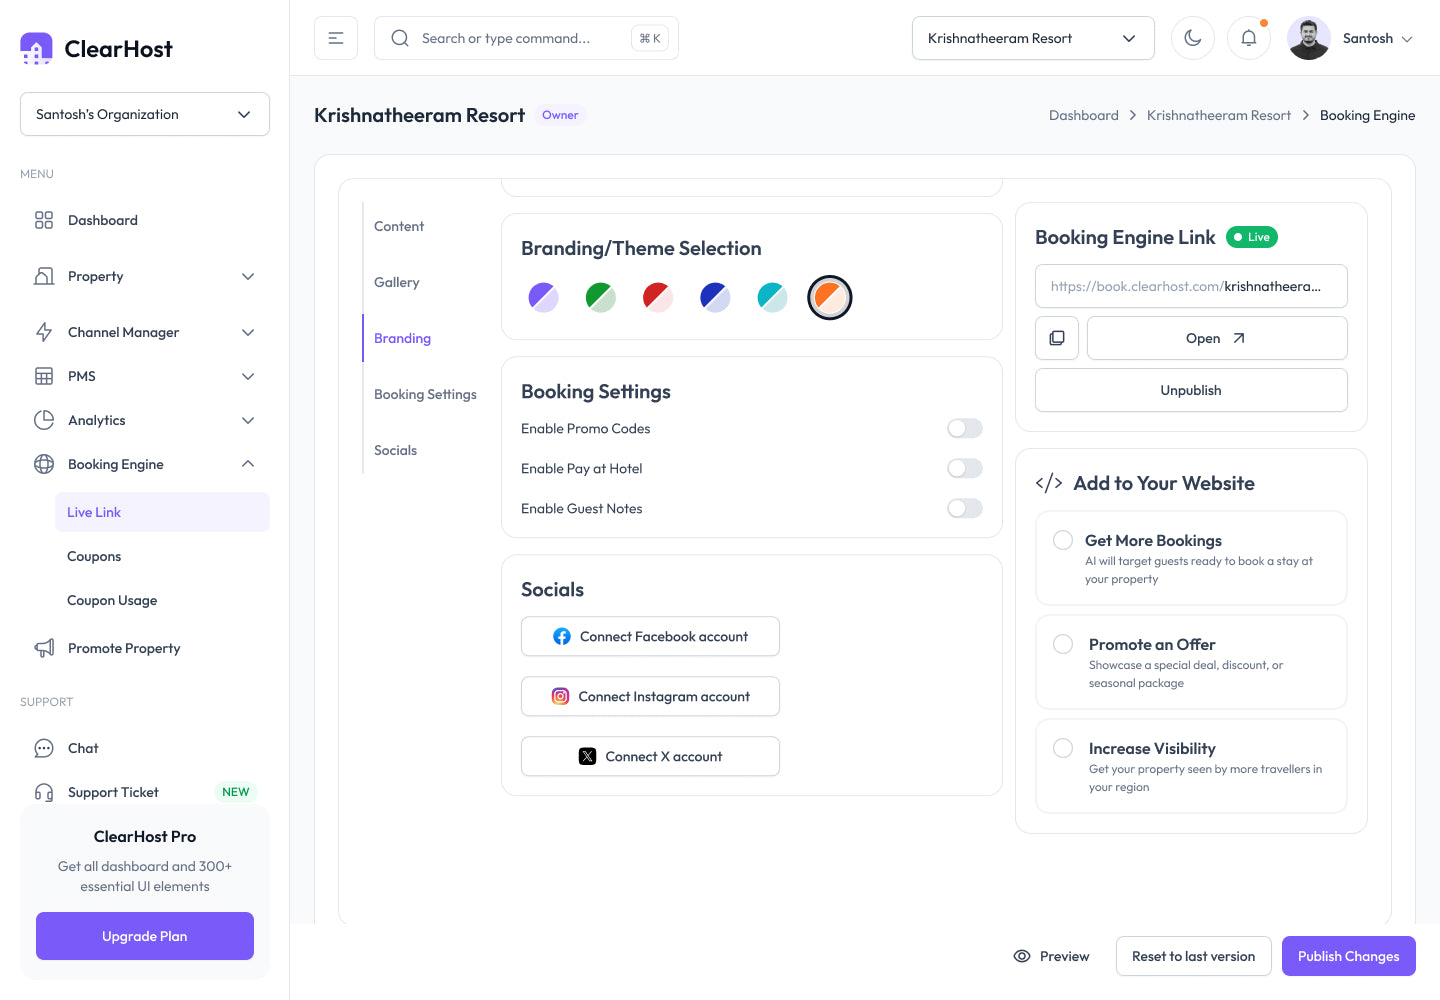Click the Analytics pie chart icon
This screenshot has width=1440, height=1000.
(x=44, y=420)
